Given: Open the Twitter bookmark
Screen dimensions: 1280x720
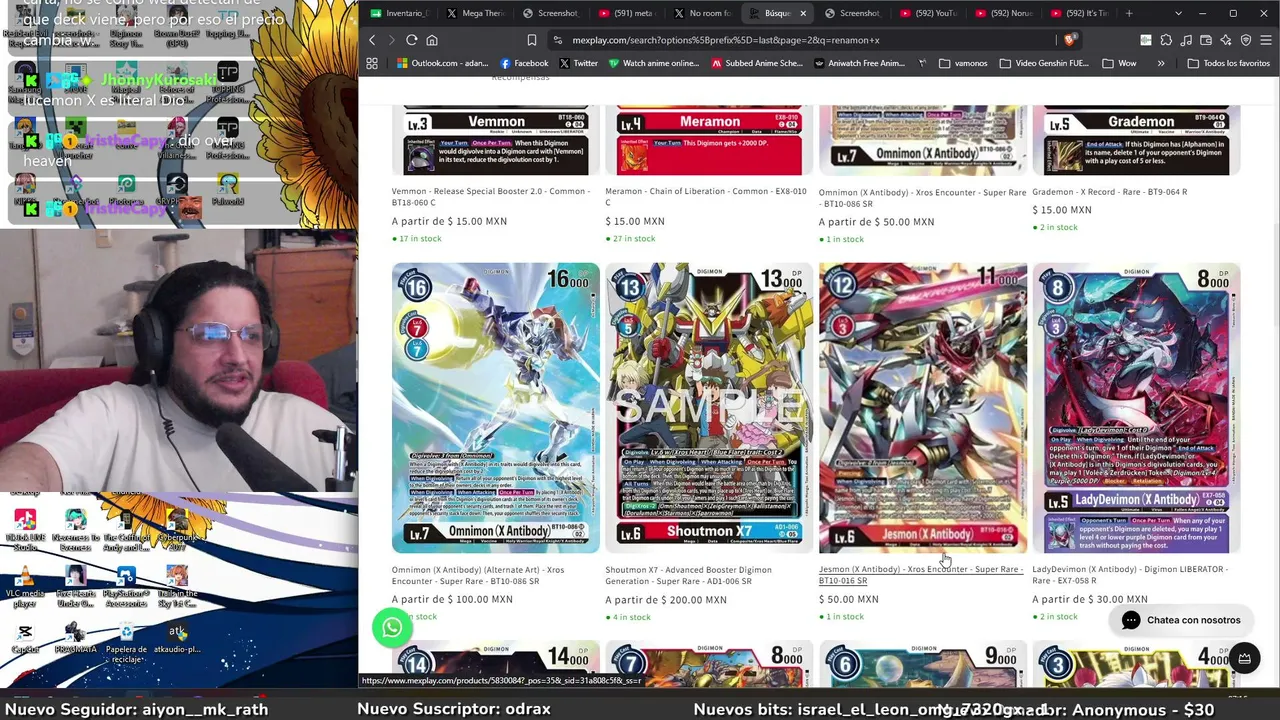Looking at the screenshot, I should pos(578,63).
